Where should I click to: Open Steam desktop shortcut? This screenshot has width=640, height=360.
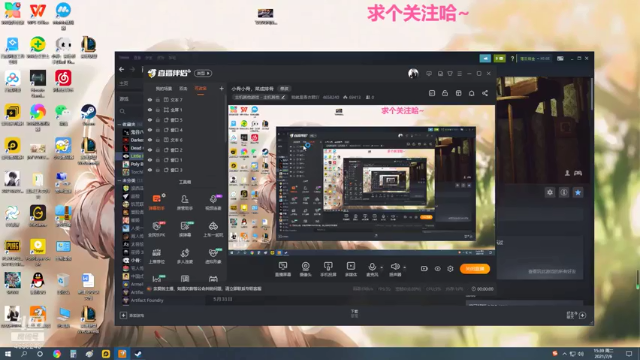pos(88,115)
